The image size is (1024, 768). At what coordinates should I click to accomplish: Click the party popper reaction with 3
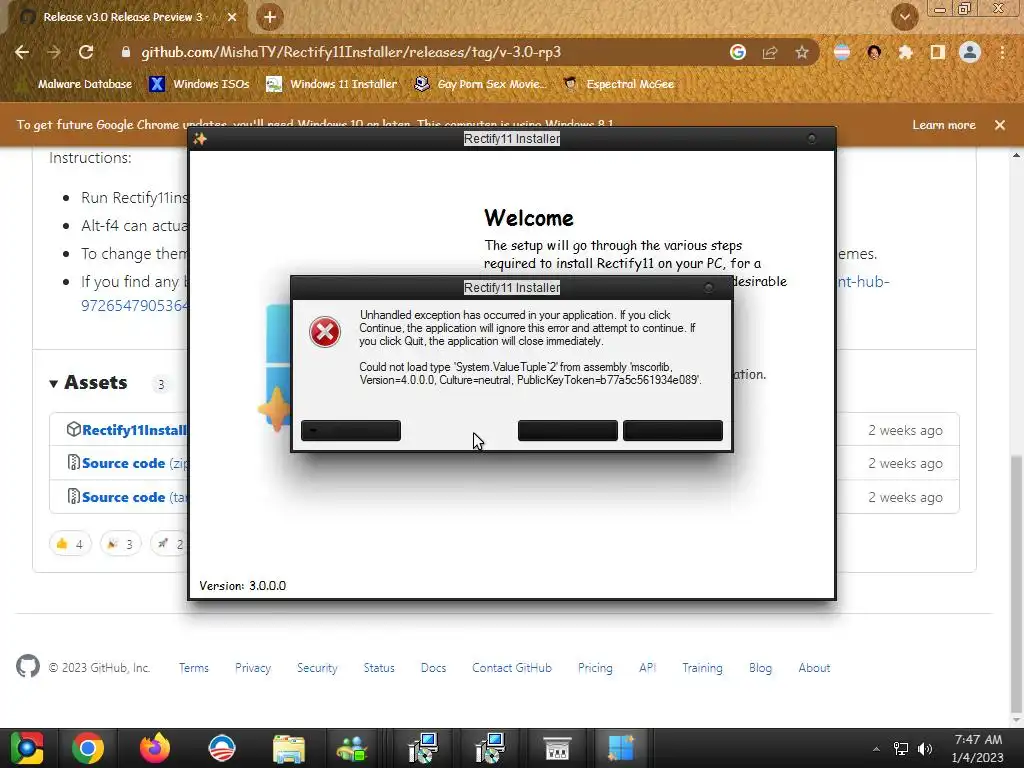coord(120,543)
